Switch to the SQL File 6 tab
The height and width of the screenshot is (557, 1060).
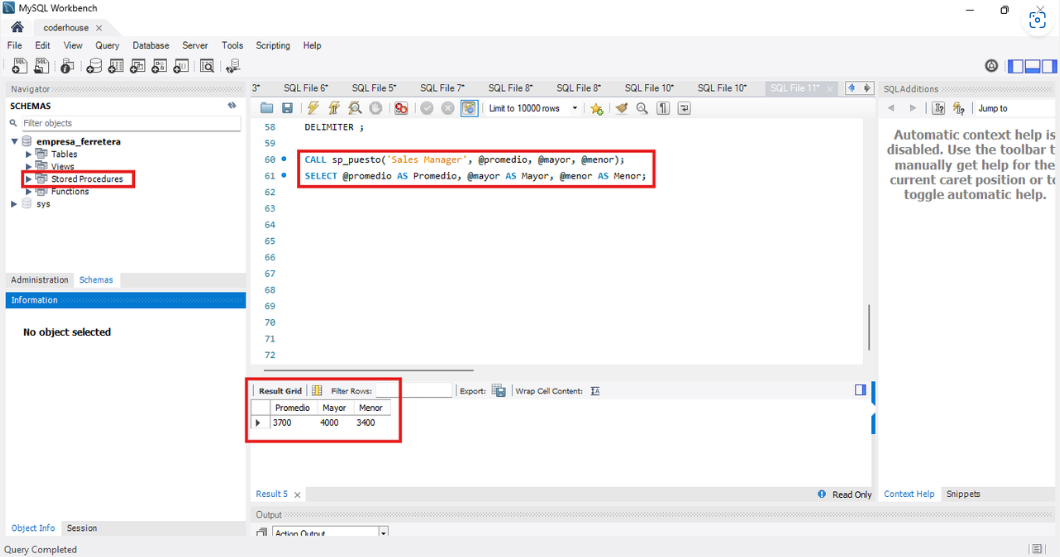pyautogui.click(x=306, y=88)
